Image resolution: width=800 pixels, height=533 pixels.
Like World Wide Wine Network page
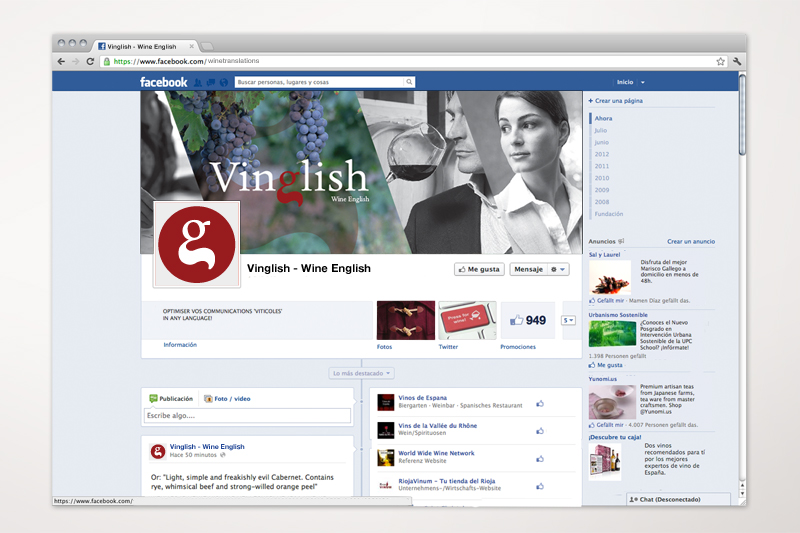click(540, 459)
